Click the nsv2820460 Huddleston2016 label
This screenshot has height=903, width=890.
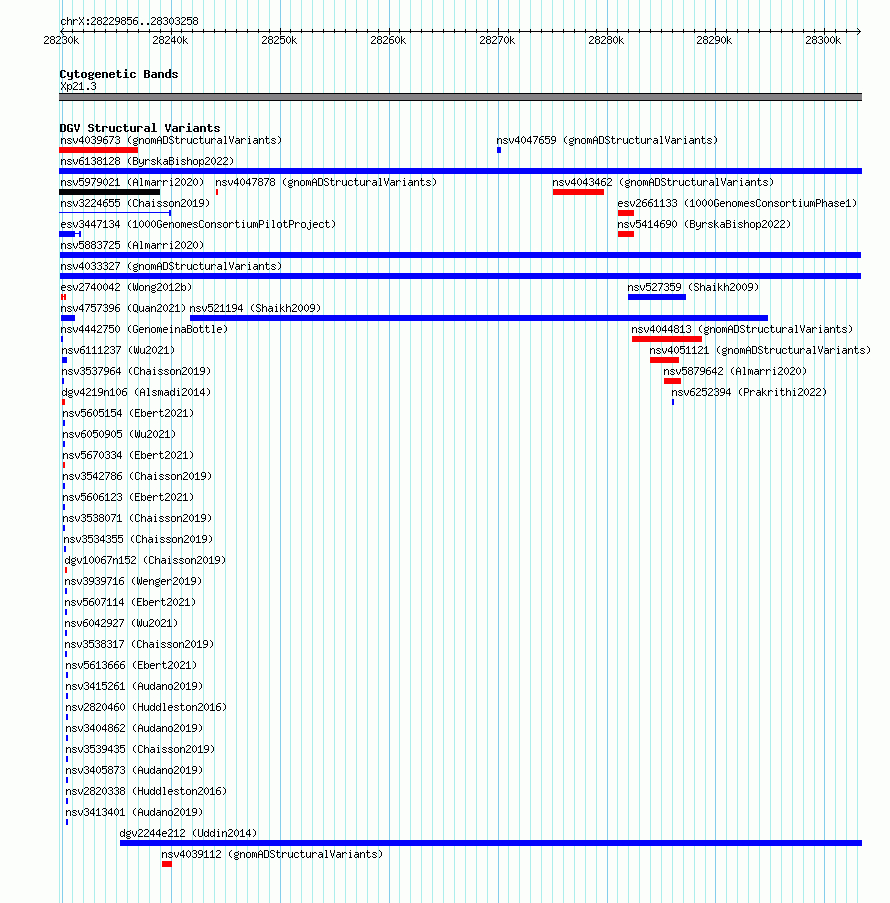(146, 708)
